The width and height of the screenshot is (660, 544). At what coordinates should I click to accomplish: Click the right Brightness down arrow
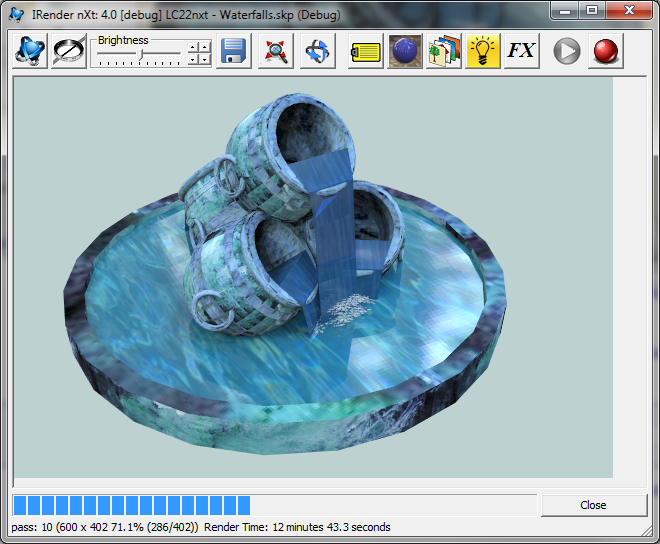205,59
